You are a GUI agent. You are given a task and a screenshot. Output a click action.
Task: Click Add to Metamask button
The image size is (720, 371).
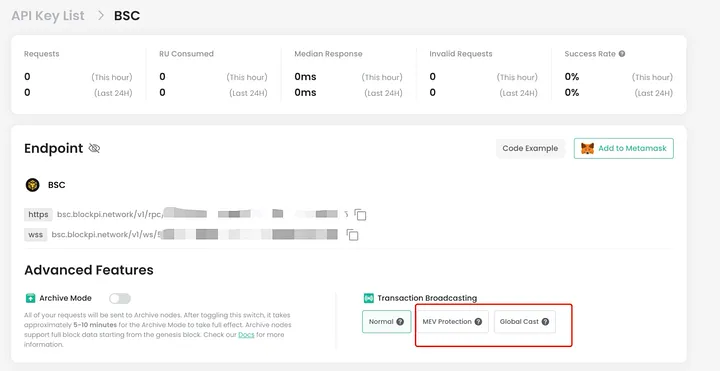point(624,148)
